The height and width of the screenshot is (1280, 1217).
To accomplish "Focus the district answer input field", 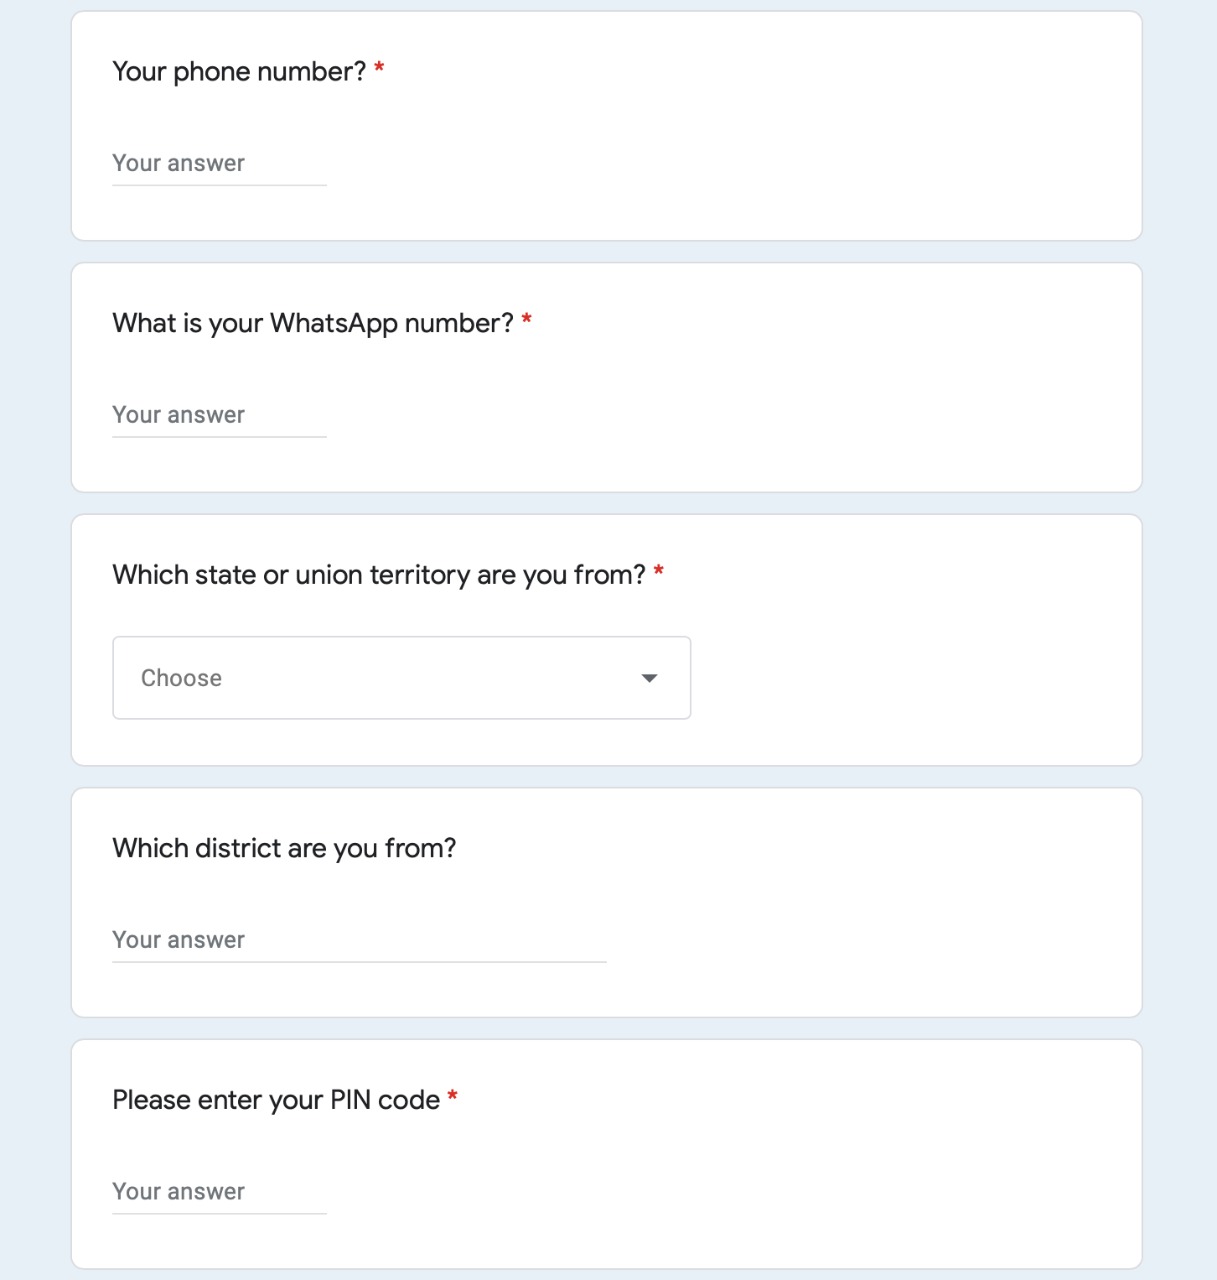I will pos(359,941).
